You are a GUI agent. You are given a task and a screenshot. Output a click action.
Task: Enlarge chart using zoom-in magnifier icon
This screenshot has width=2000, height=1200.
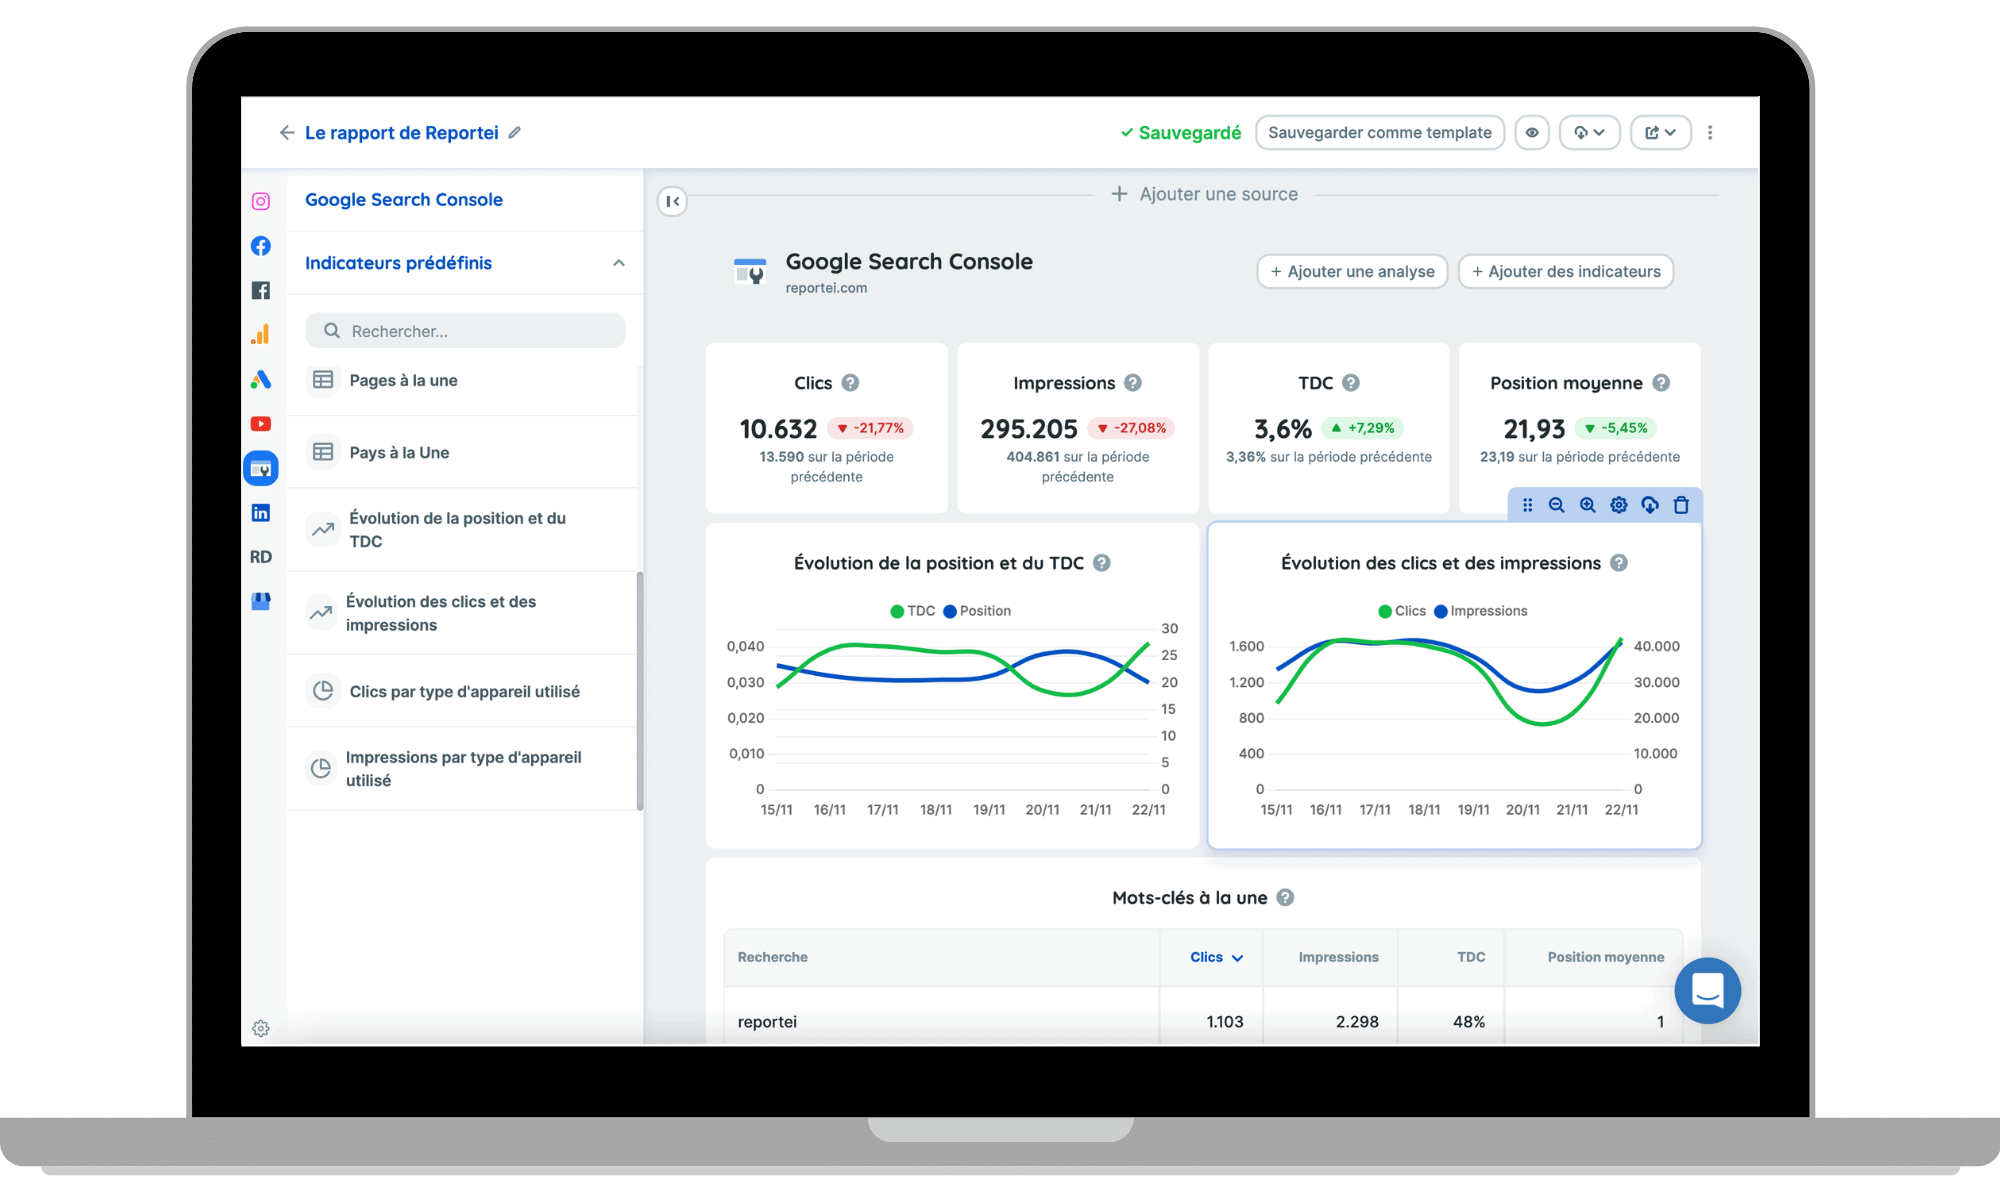(x=1587, y=505)
